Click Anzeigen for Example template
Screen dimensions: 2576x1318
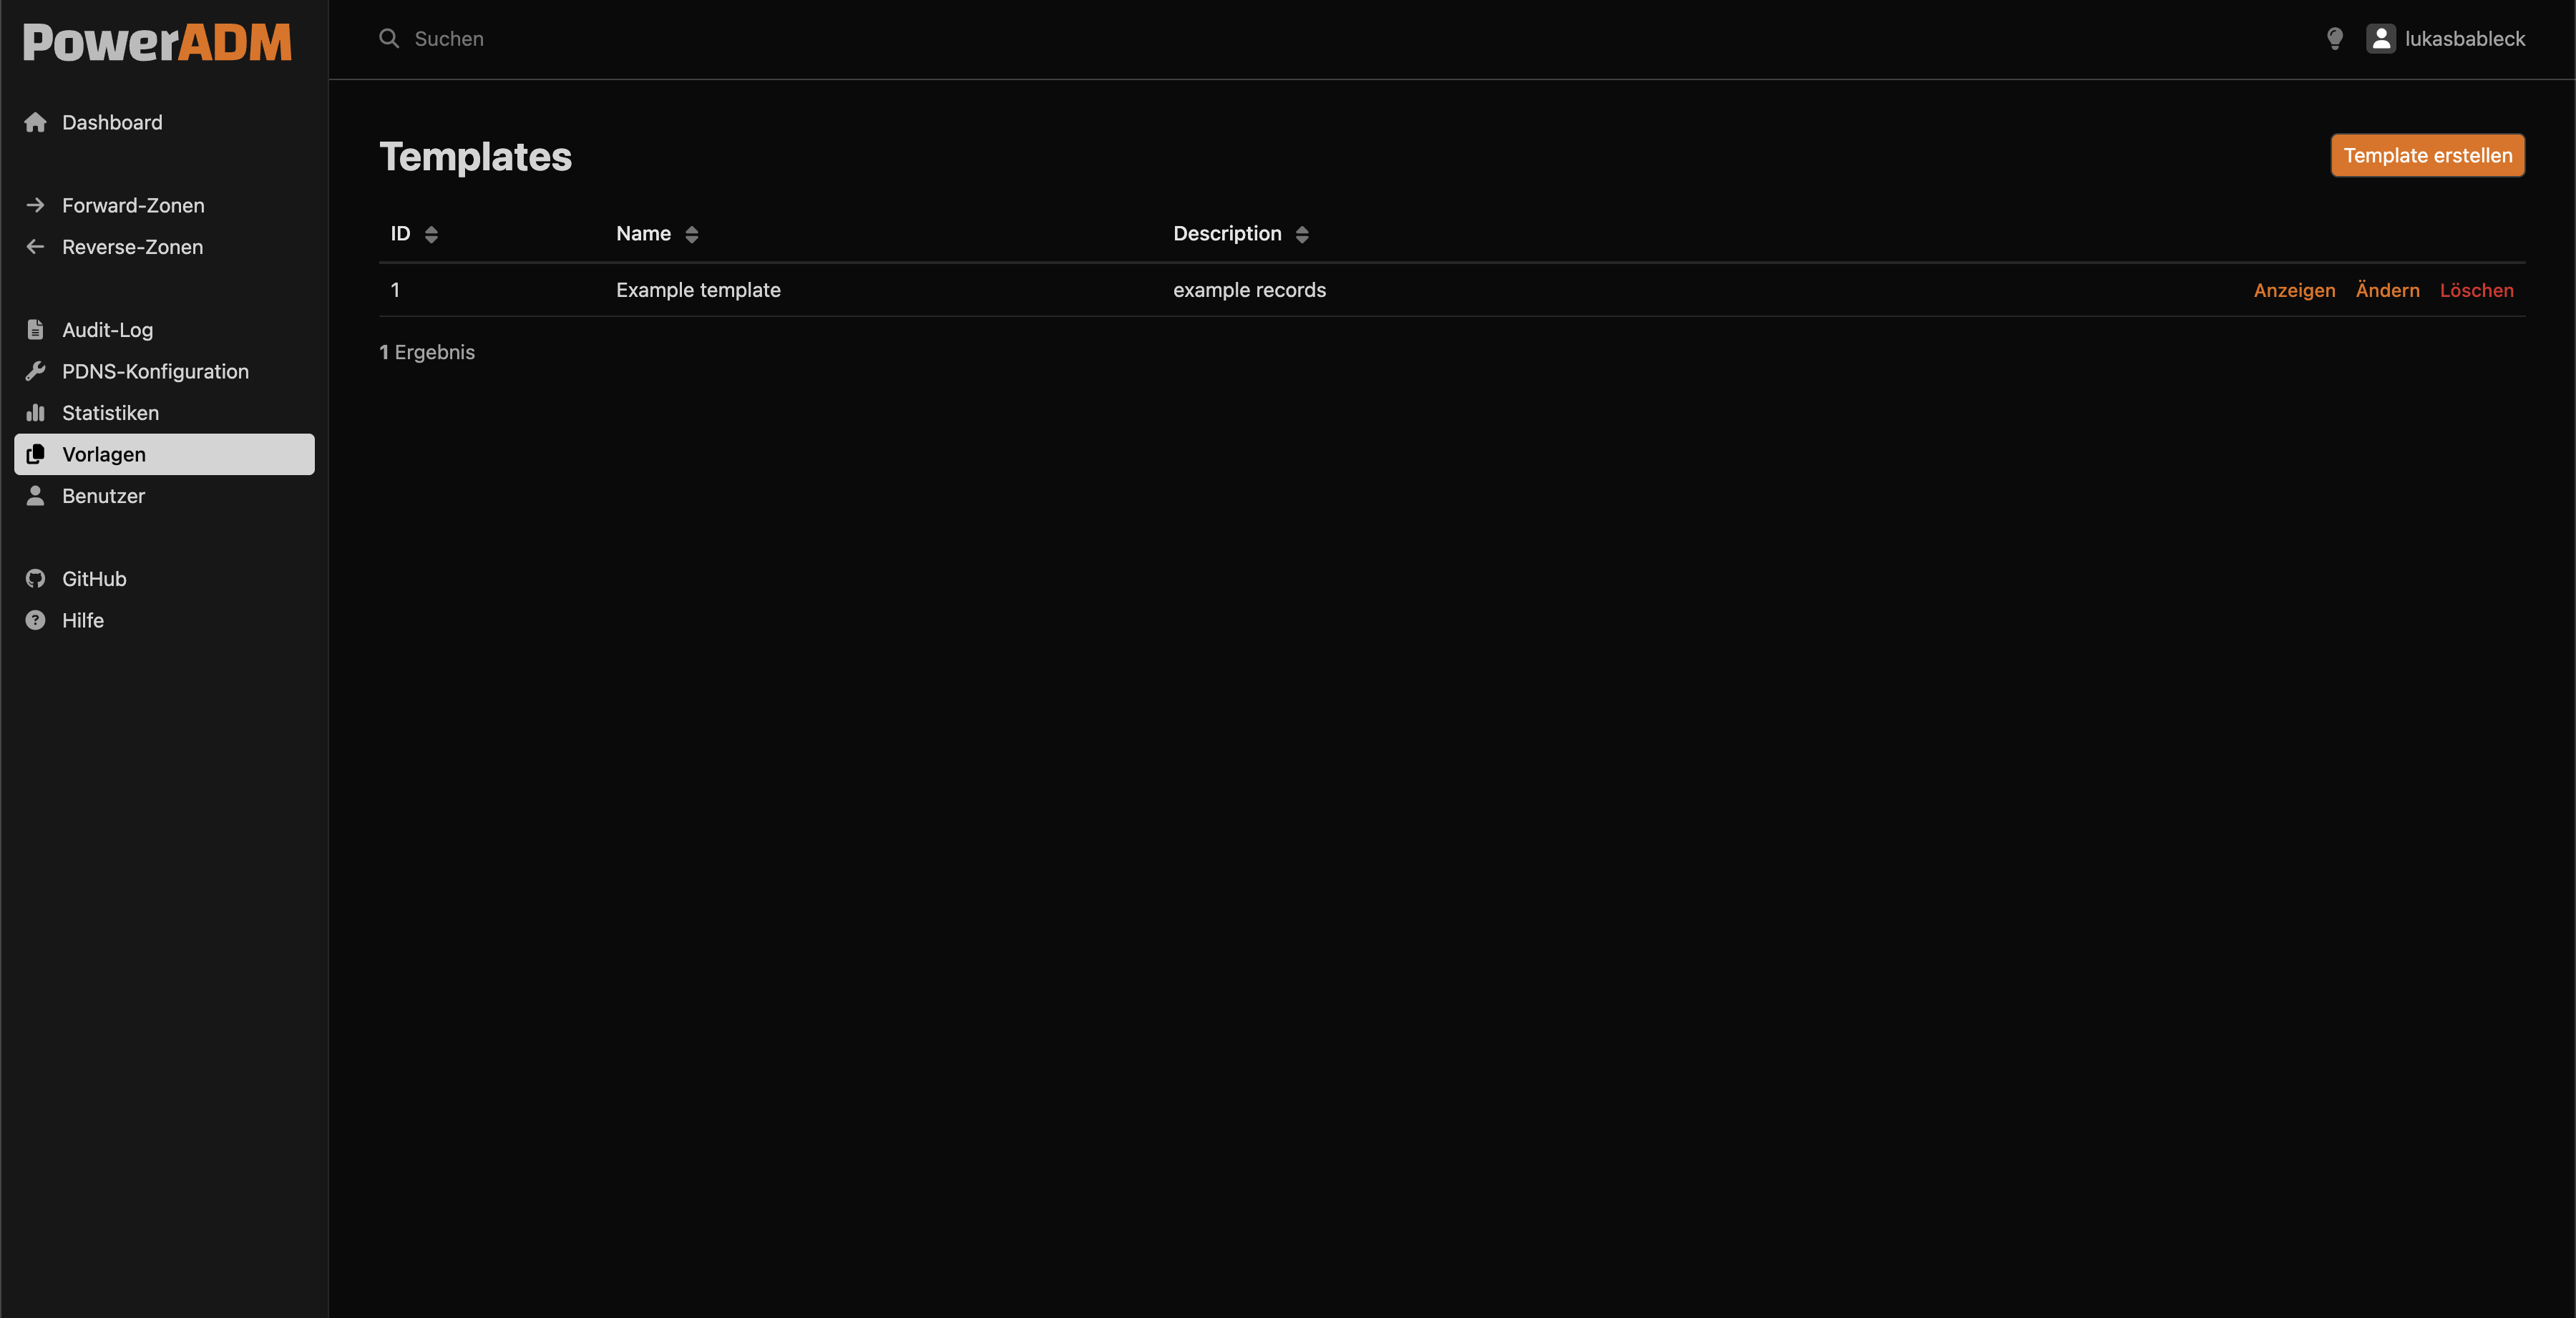2294,290
